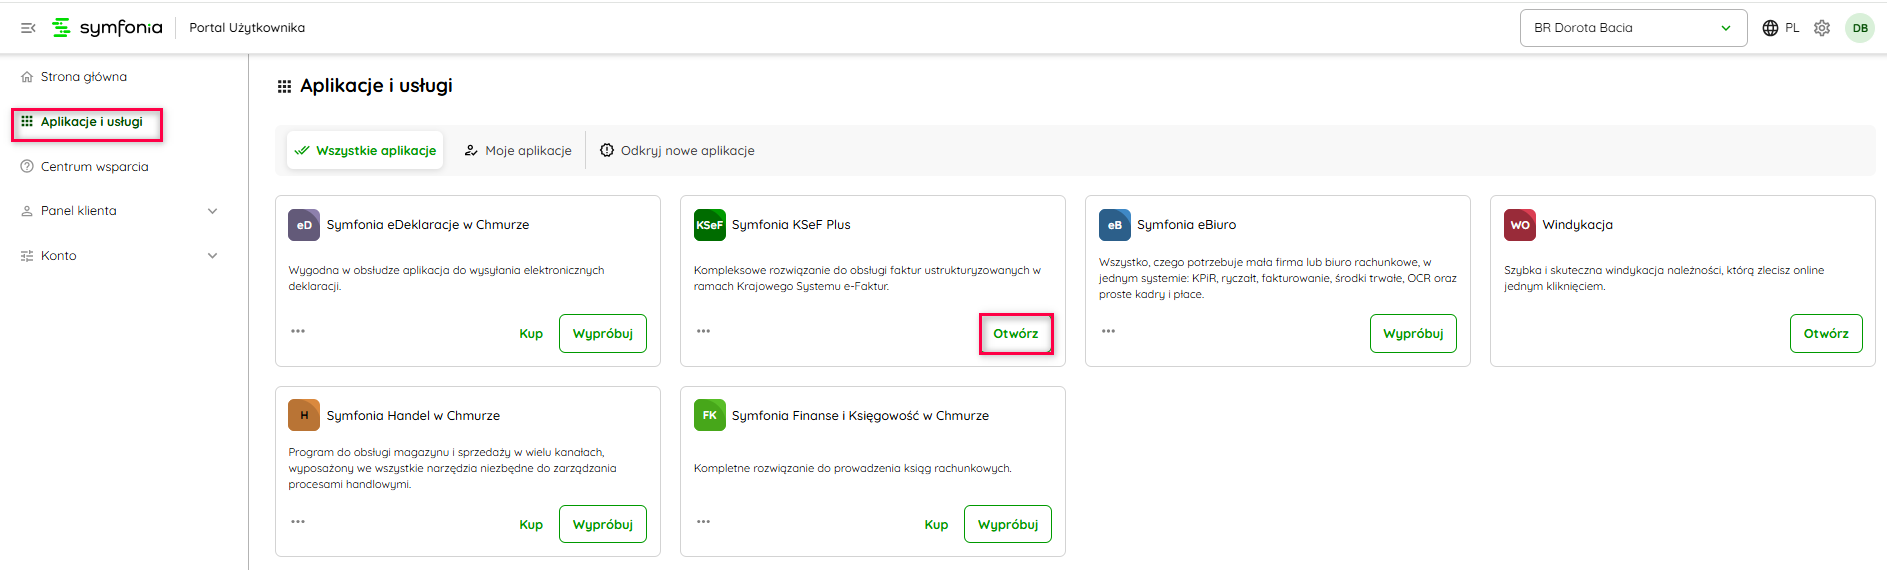Click Kup for Symfonia Finanse i Księgowość
This screenshot has width=1887, height=570.
point(936,525)
